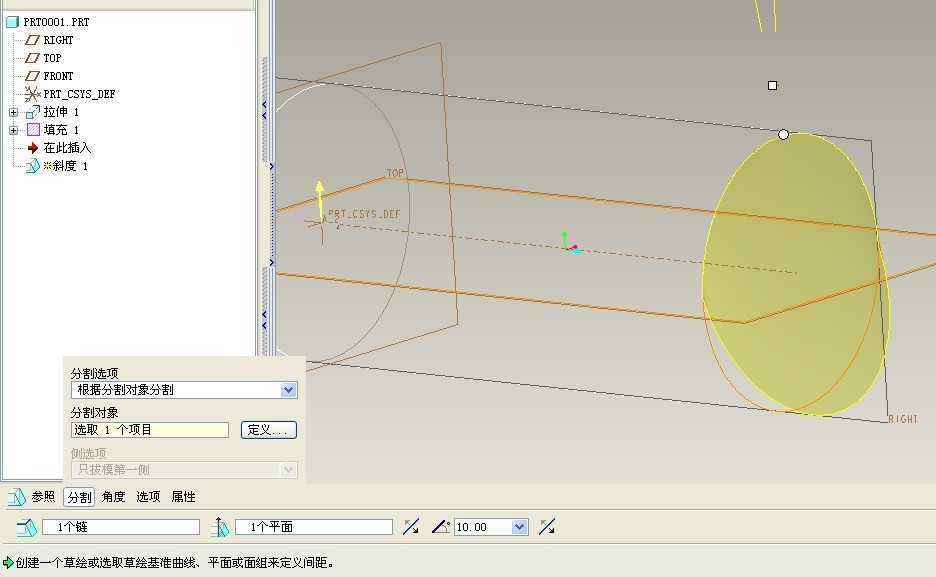The height and width of the screenshot is (577, 936).
Task: Click the yellow direction arrow in viewport
Action: coord(320,200)
